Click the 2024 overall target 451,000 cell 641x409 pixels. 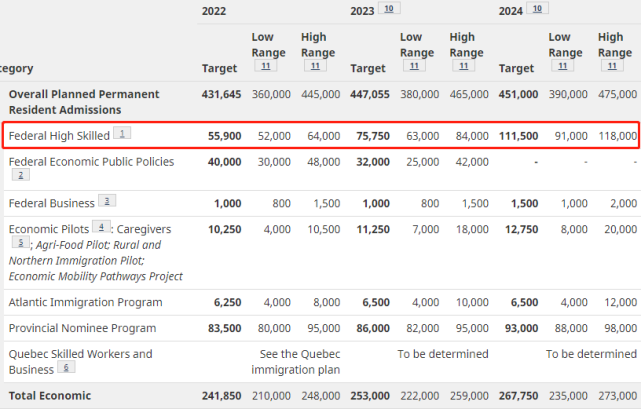point(518,94)
